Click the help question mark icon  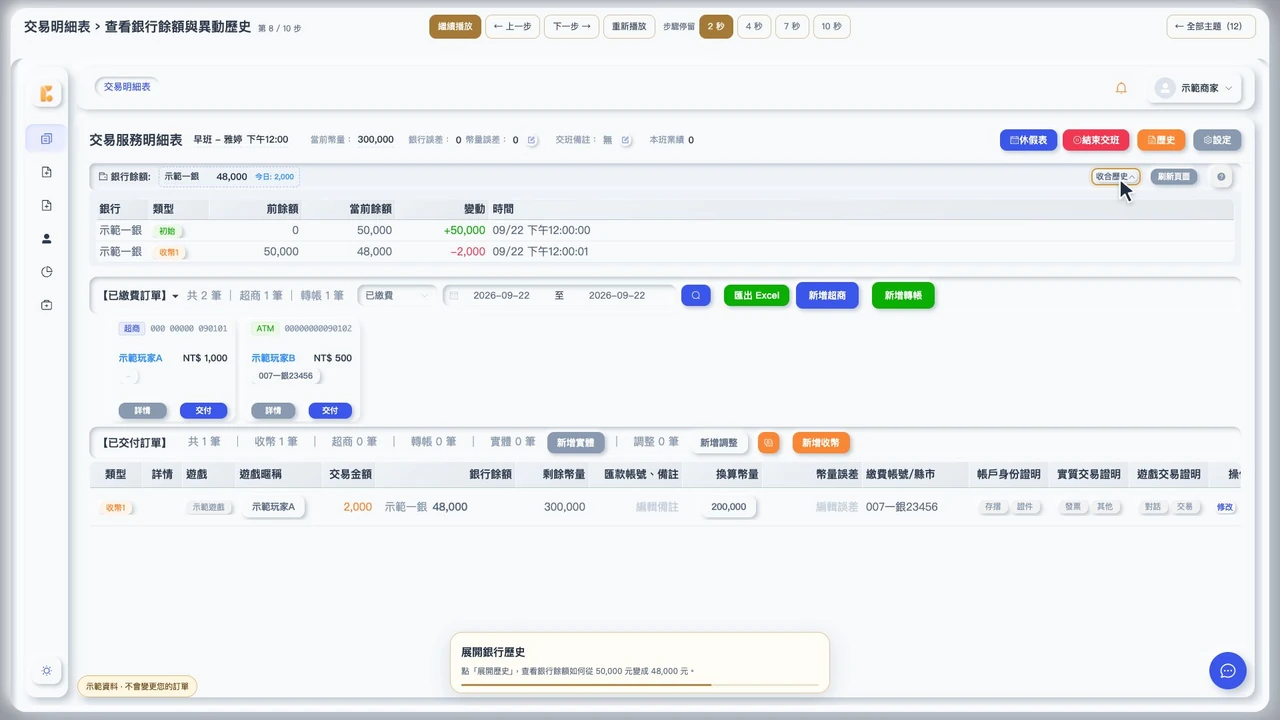(x=1221, y=177)
